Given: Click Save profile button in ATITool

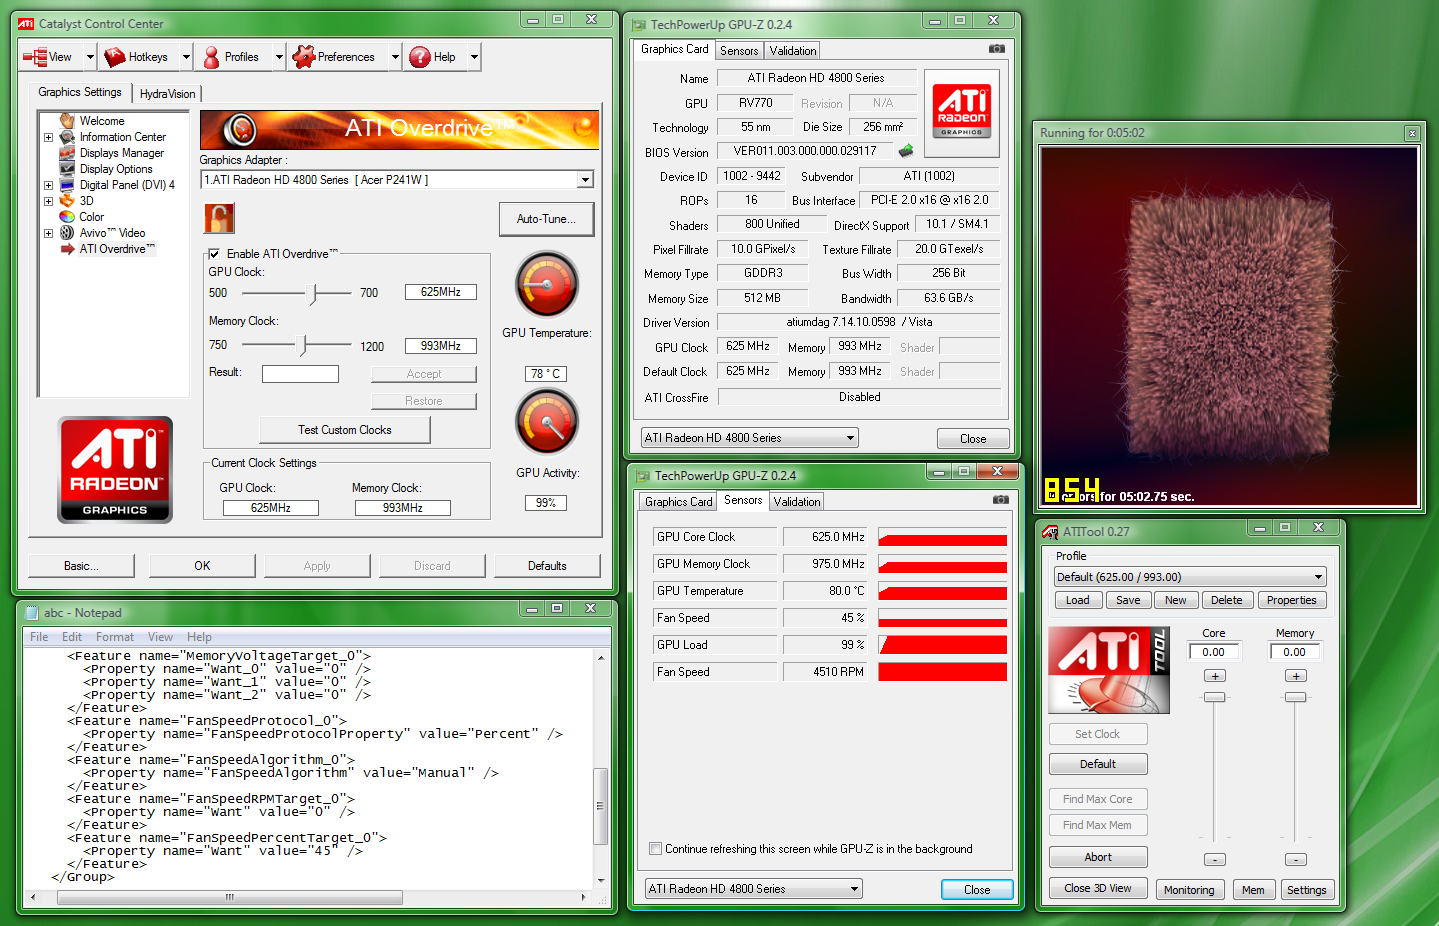Looking at the screenshot, I should [1128, 600].
